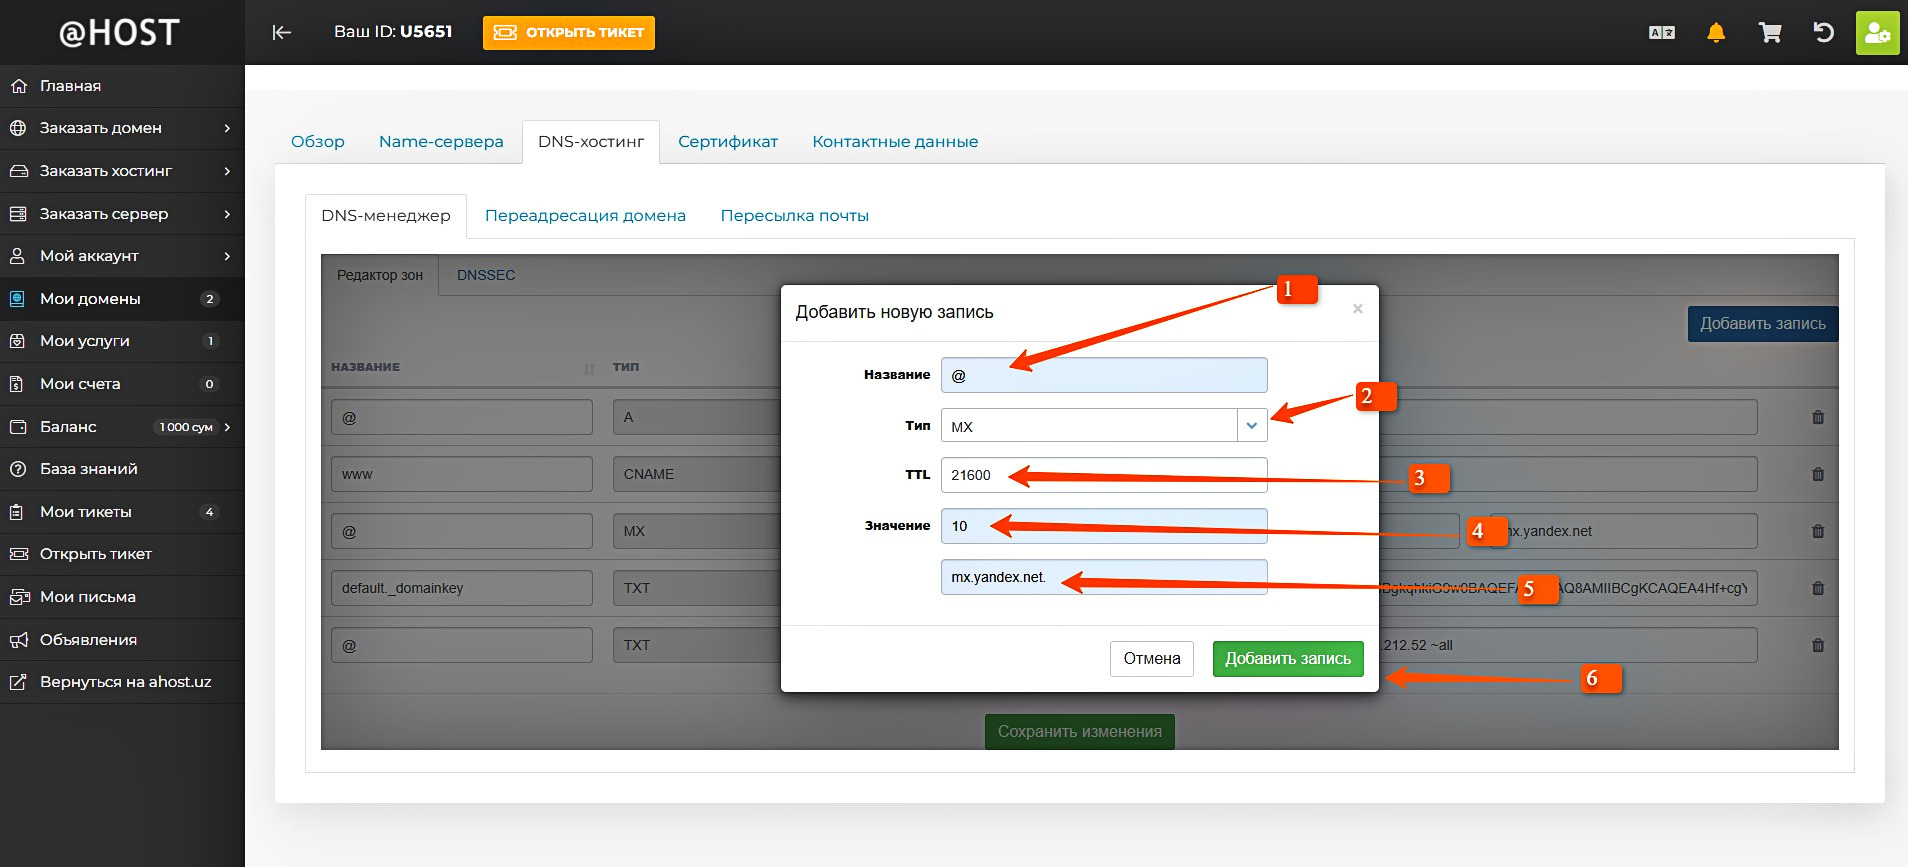Expand Заказать домен submenu chevron

click(x=227, y=128)
